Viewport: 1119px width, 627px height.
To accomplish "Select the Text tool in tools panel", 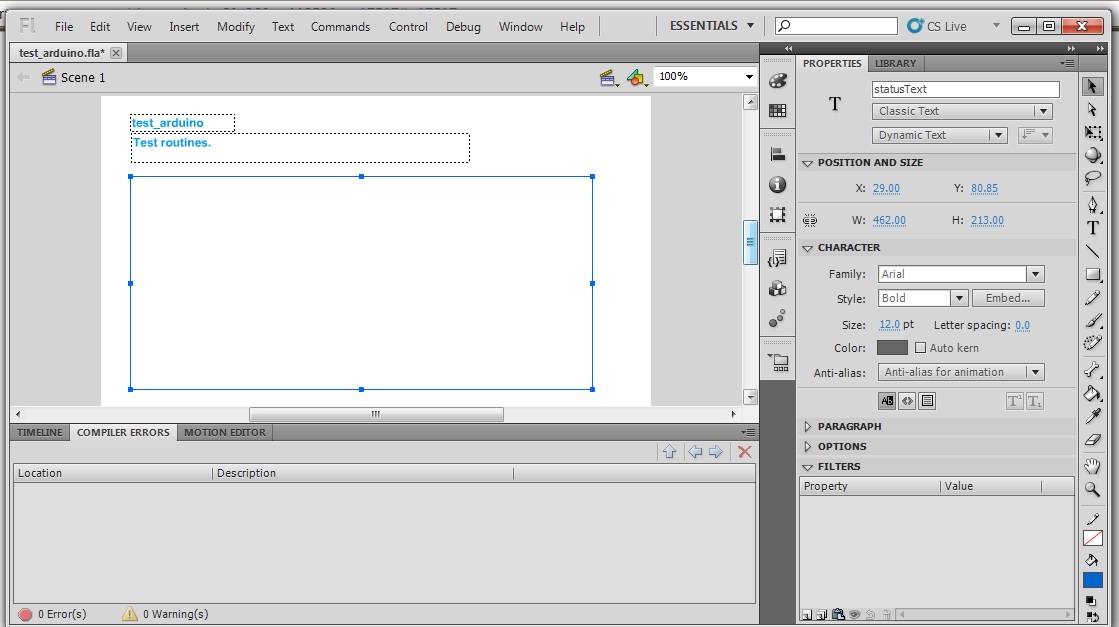I will [x=1092, y=228].
